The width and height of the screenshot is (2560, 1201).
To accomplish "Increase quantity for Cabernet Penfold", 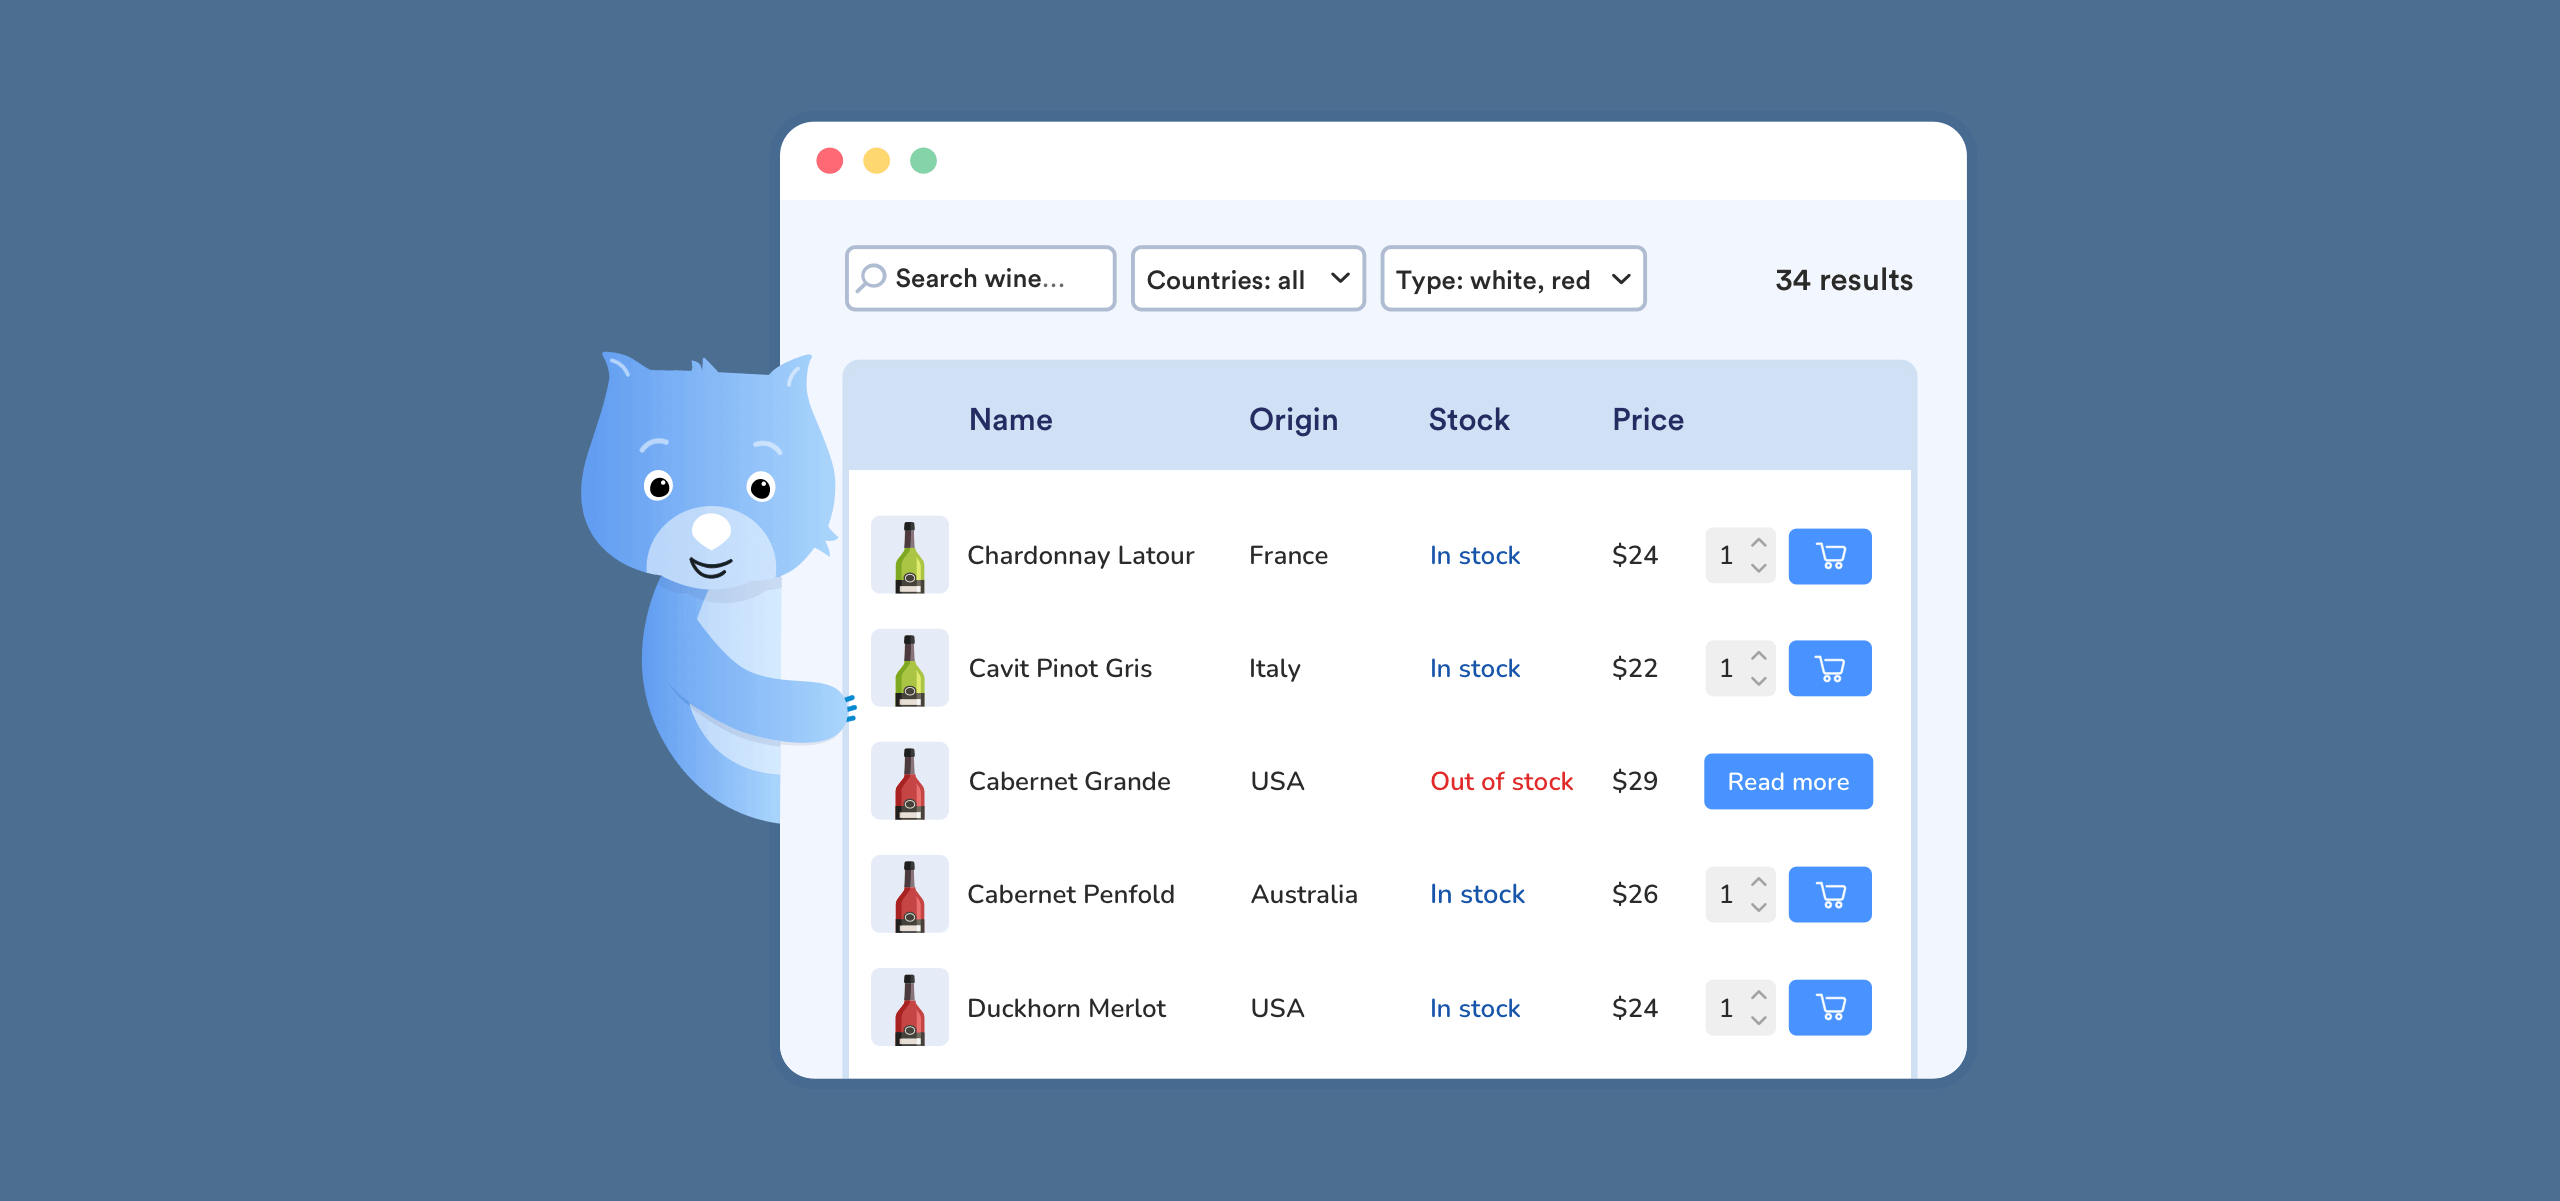I will point(1759,882).
